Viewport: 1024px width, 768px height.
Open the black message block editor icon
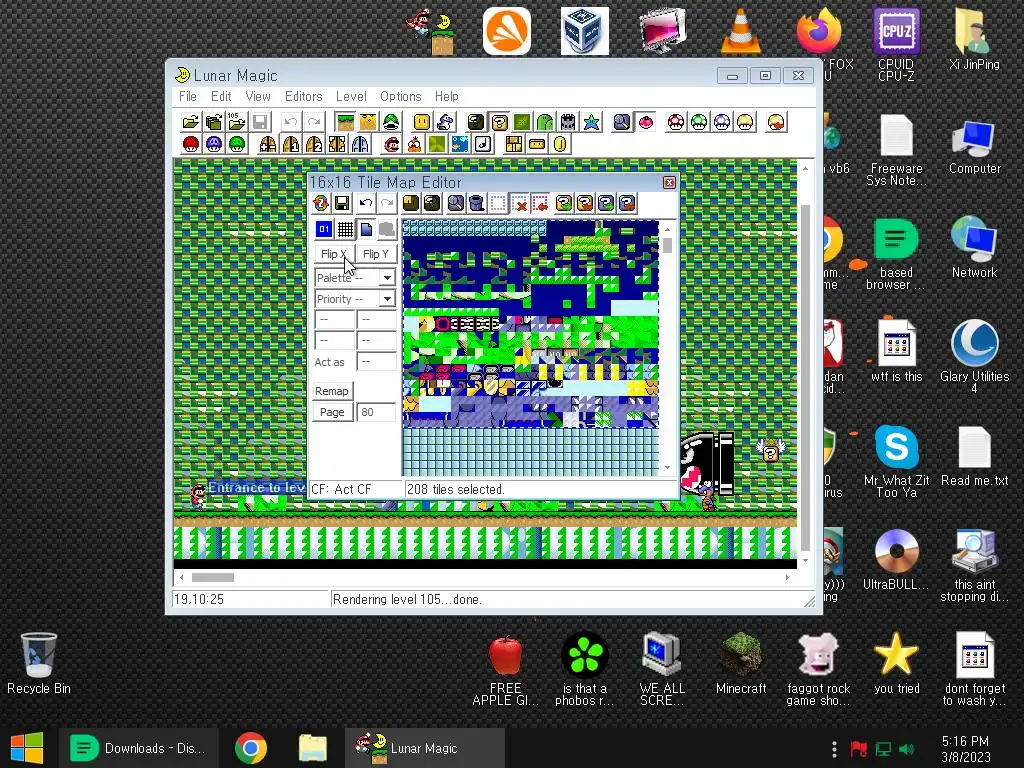[476, 122]
